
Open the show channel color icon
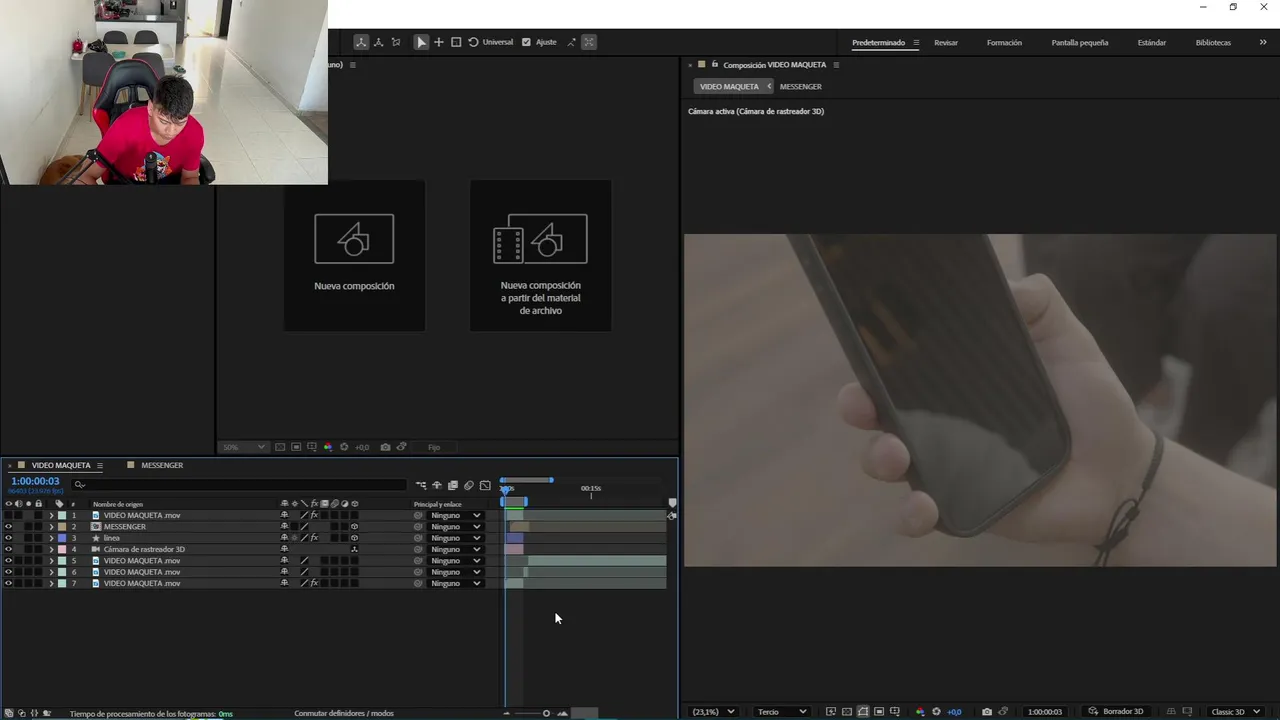click(920, 712)
